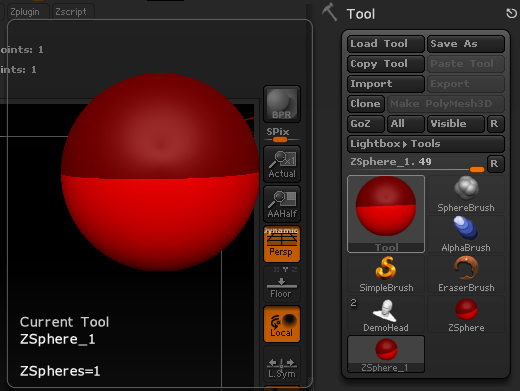This screenshot has width=520, height=391.
Task: Select the SphereBrush tool icon
Action: coord(466,194)
